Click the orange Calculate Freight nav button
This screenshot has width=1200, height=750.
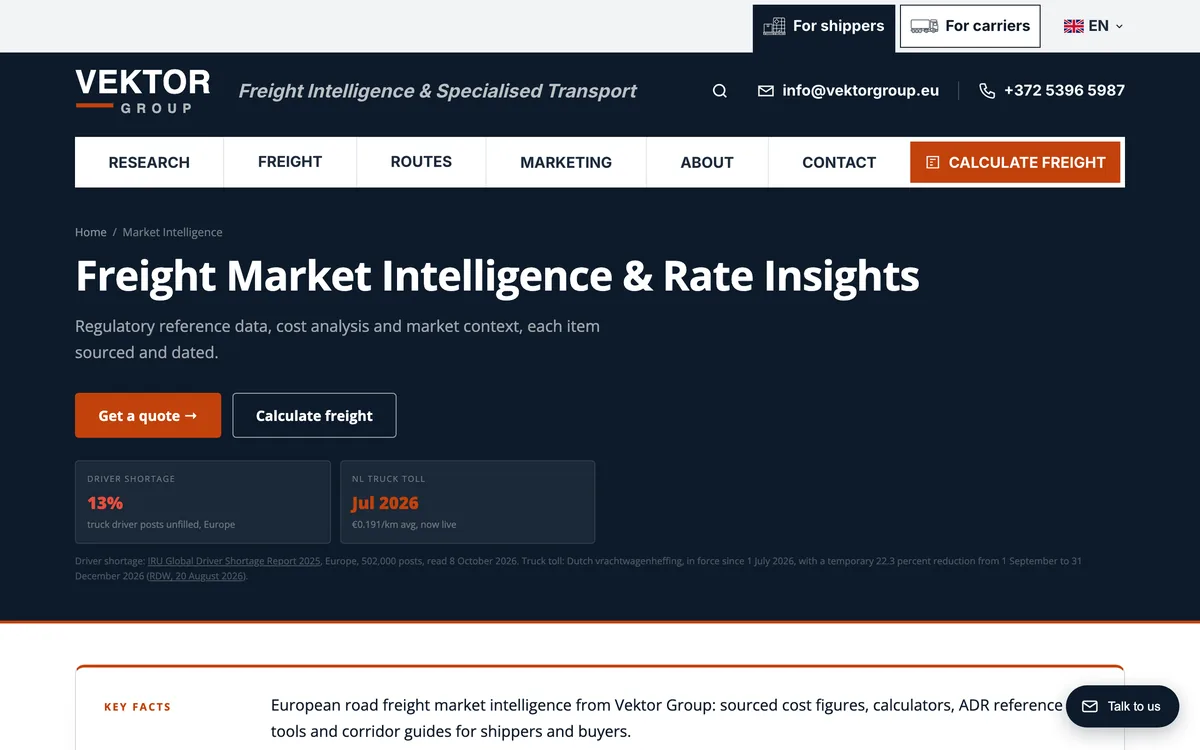[x=1015, y=162]
